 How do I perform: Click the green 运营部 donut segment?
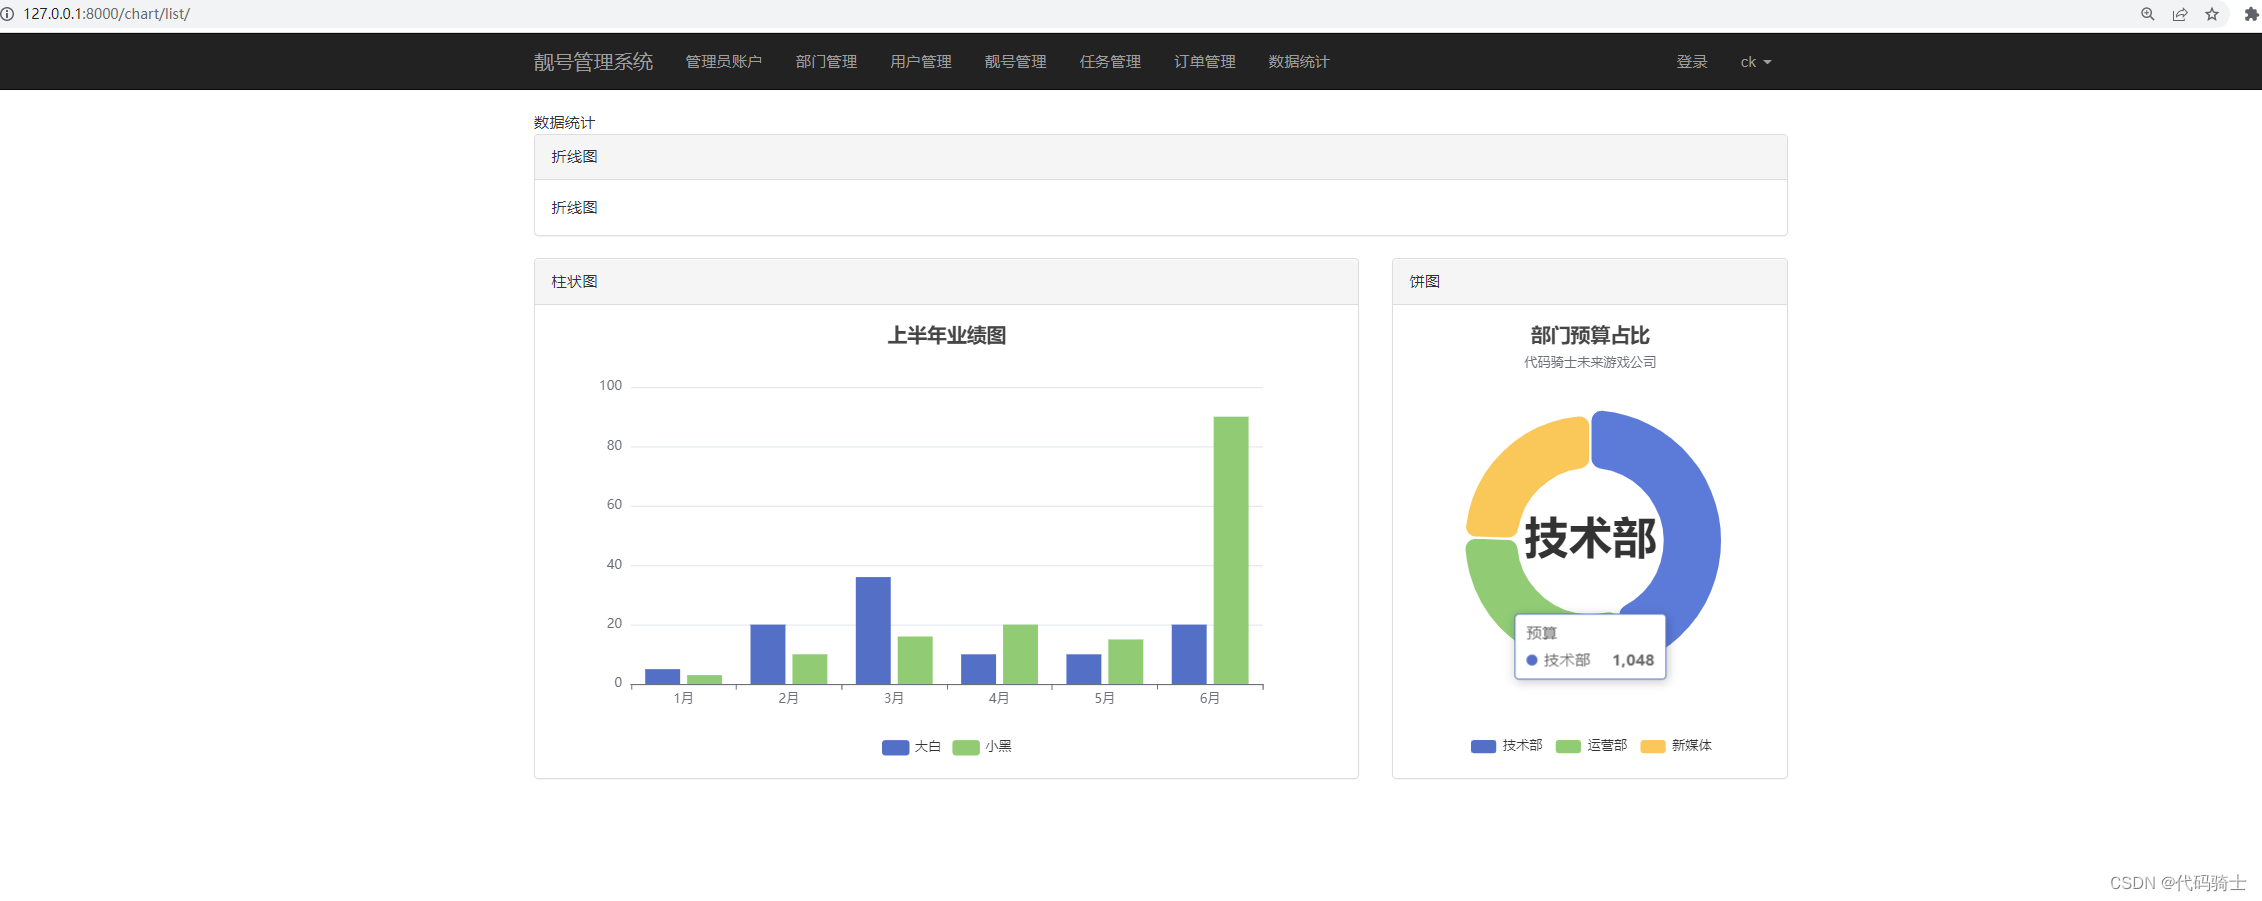[1495, 580]
